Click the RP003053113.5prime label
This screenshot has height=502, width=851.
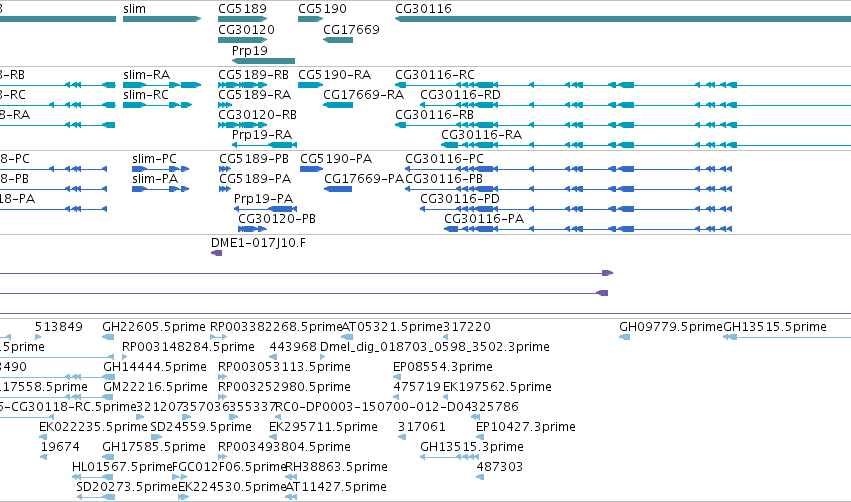[x=284, y=367]
